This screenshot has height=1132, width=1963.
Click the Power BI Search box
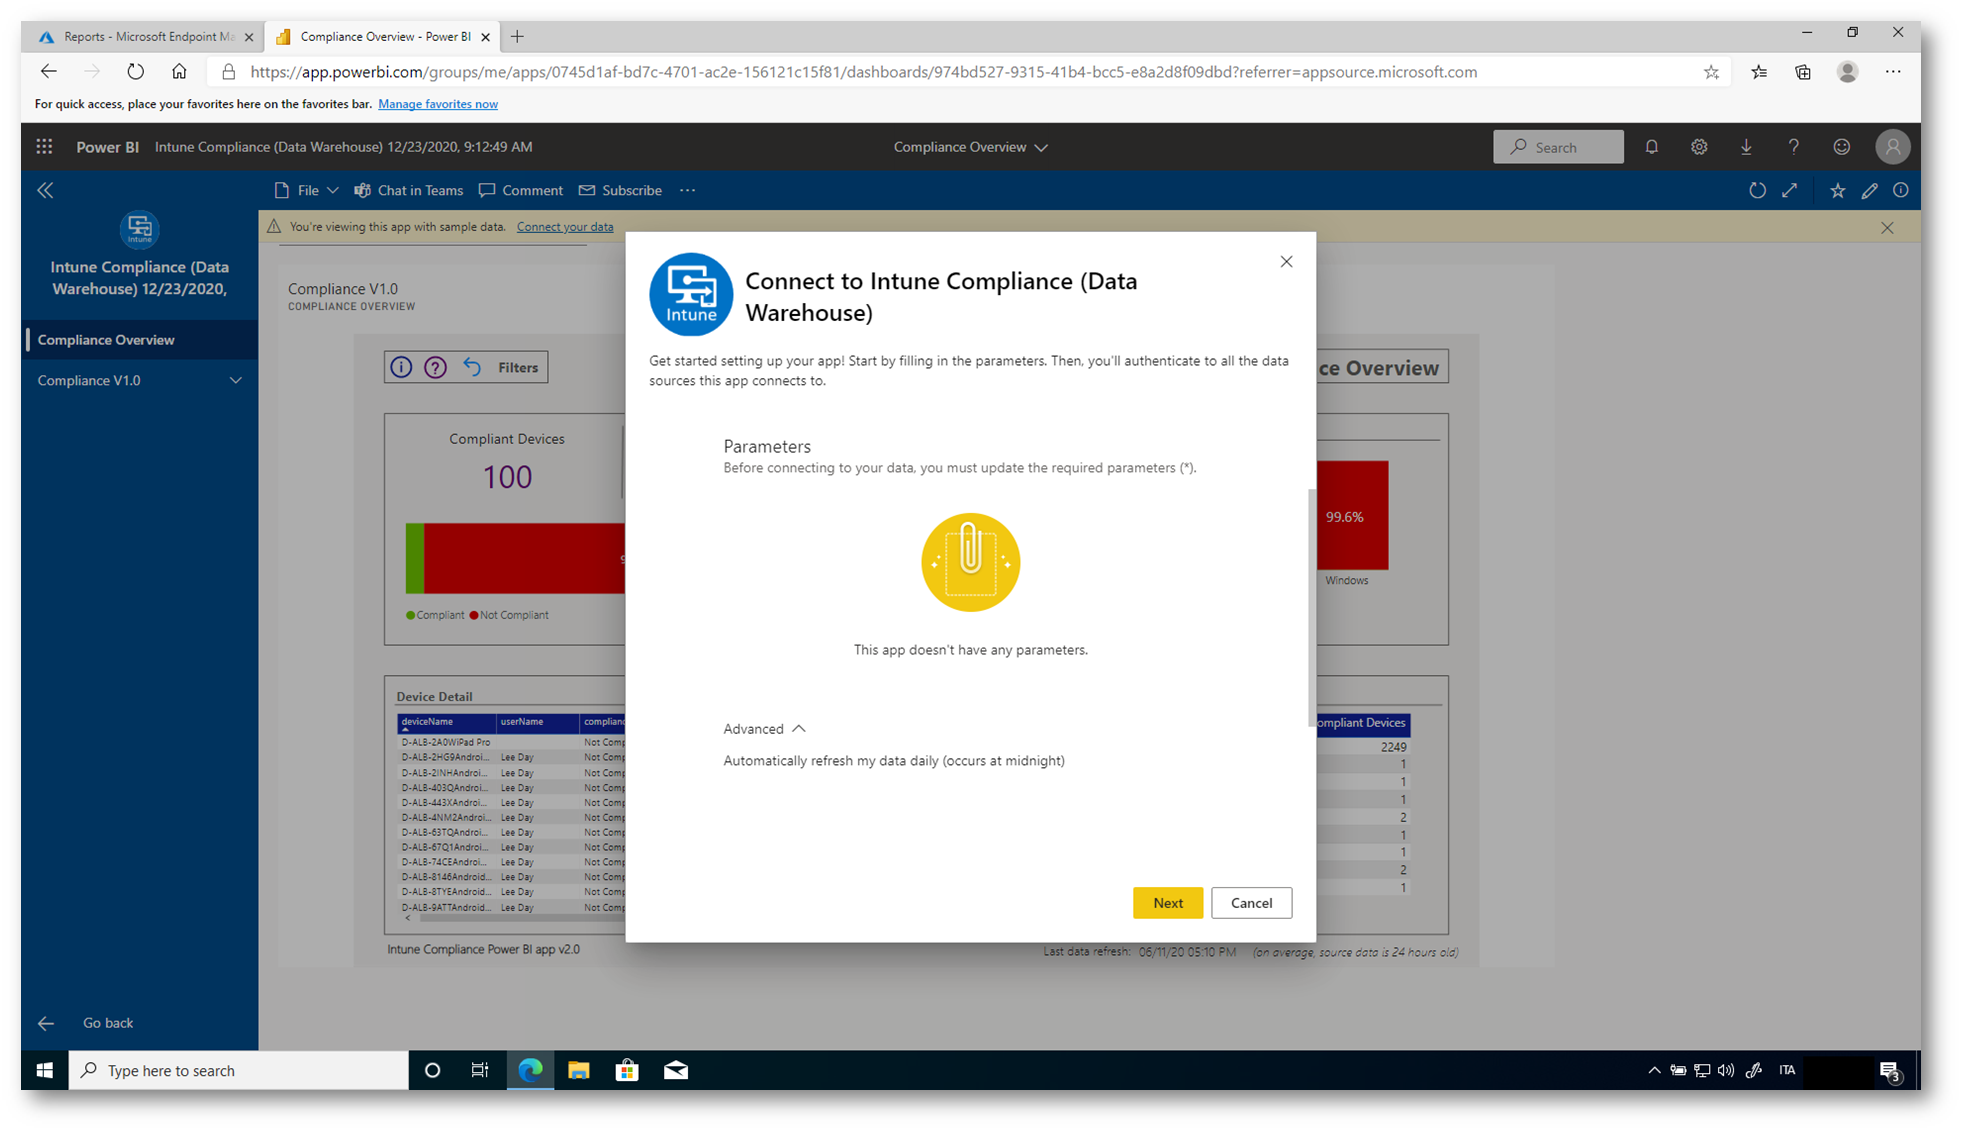pyautogui.click(x=1558, y=147)
